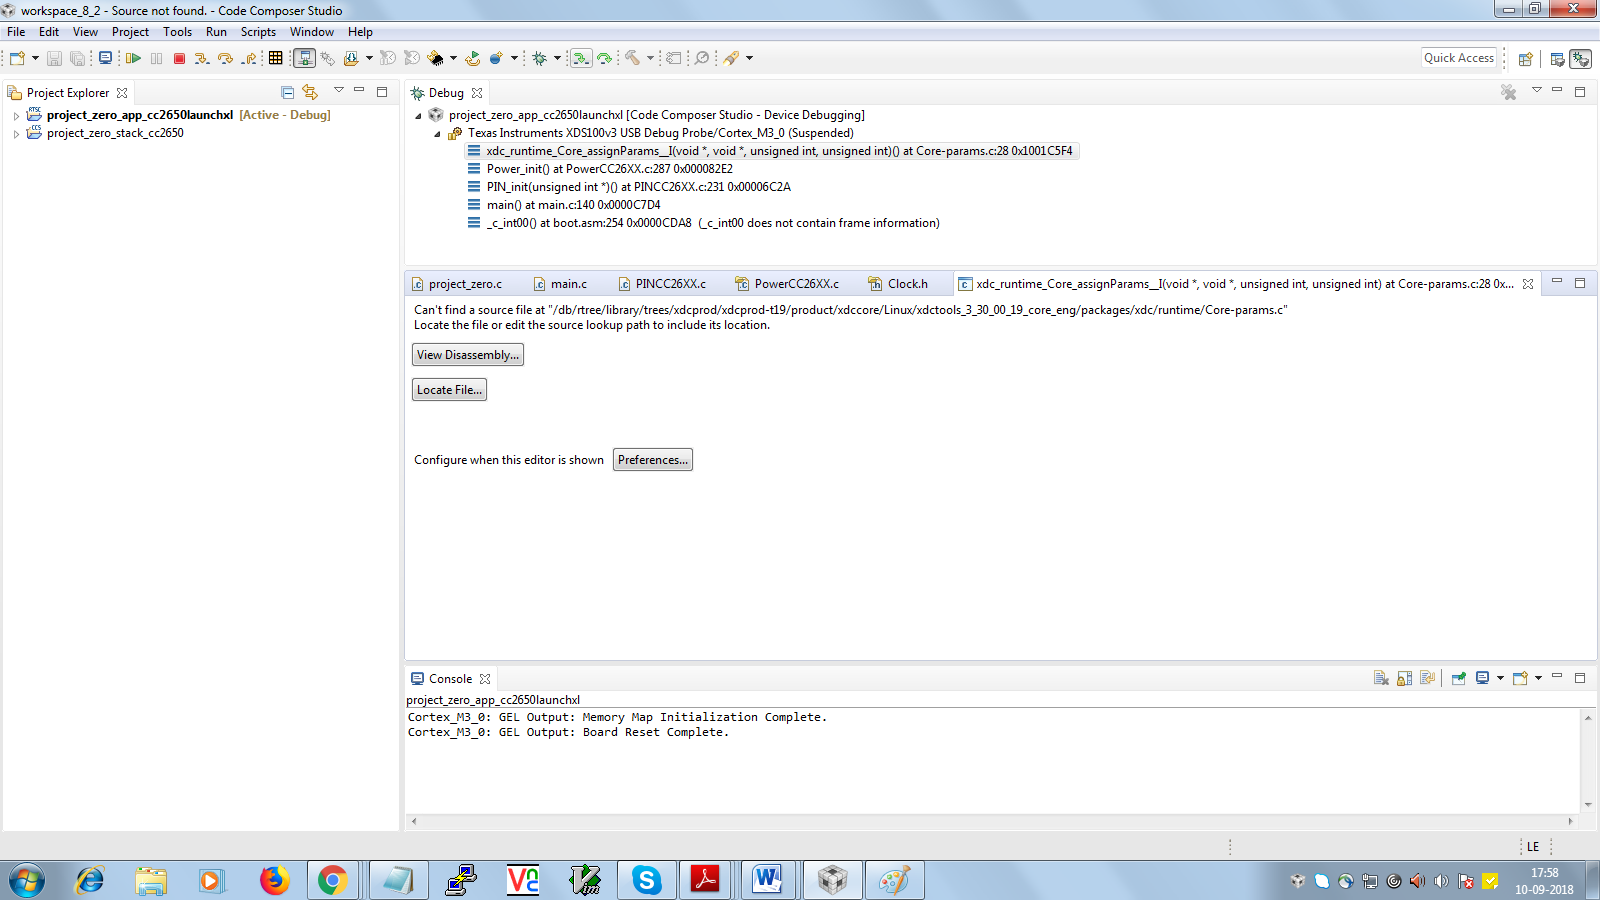1600x900 pixels.
Task: Click the hammer Build toolbar icon
Action: [x=632, y=58]
